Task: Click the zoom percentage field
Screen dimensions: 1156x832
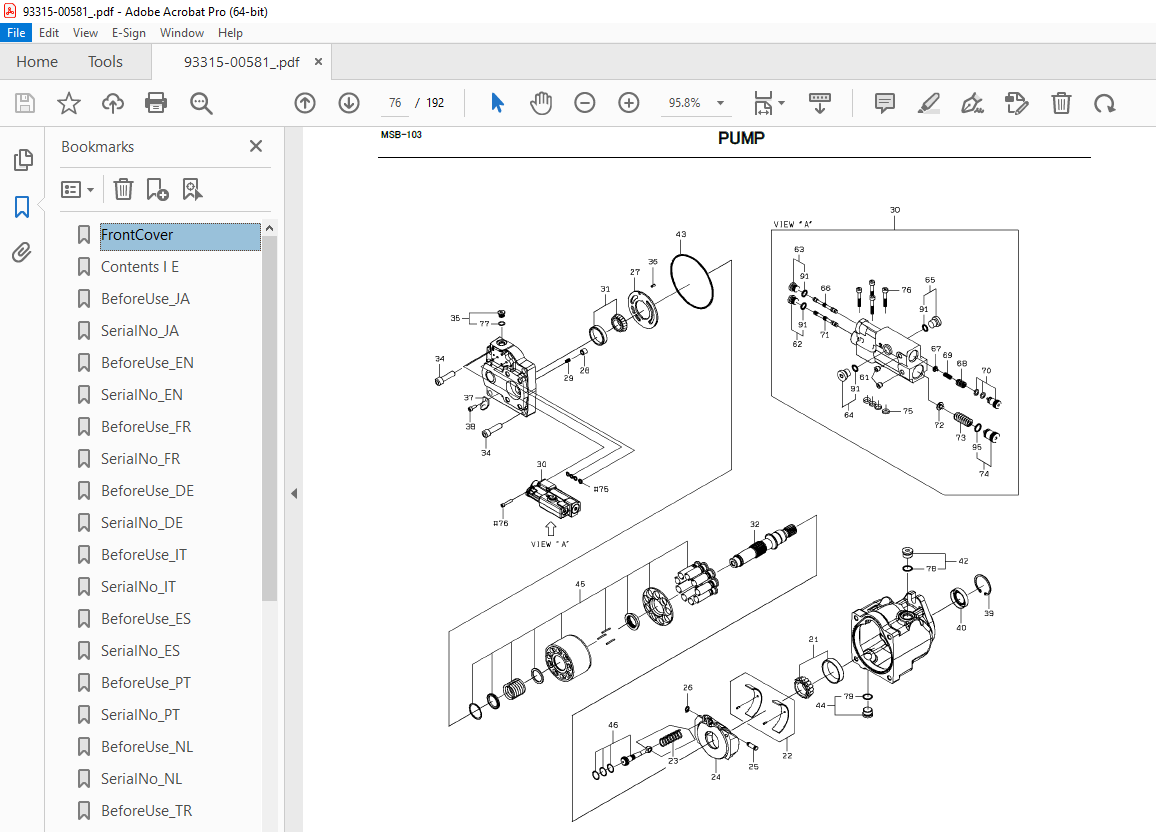Action: pos(684,103)
